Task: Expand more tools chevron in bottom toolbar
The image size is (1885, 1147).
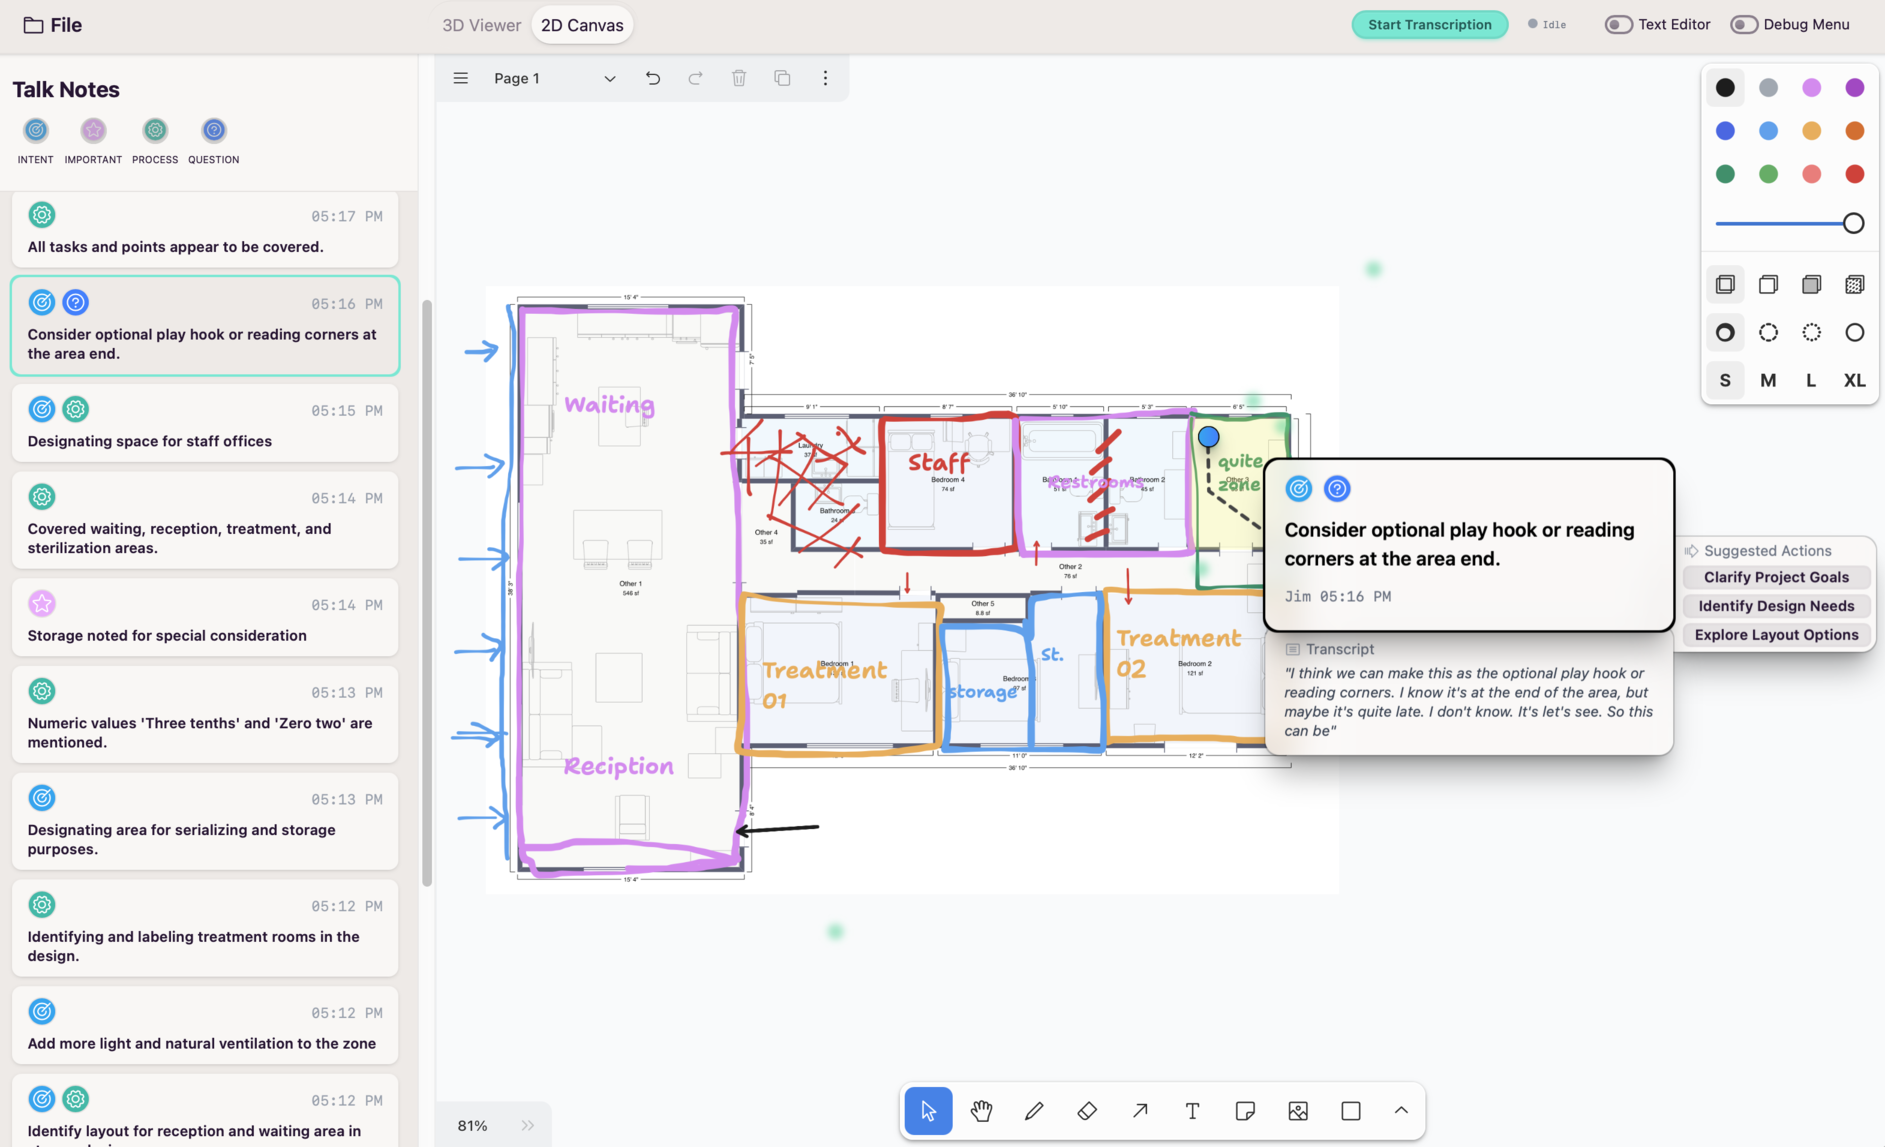Action: pos(1401,1111)
